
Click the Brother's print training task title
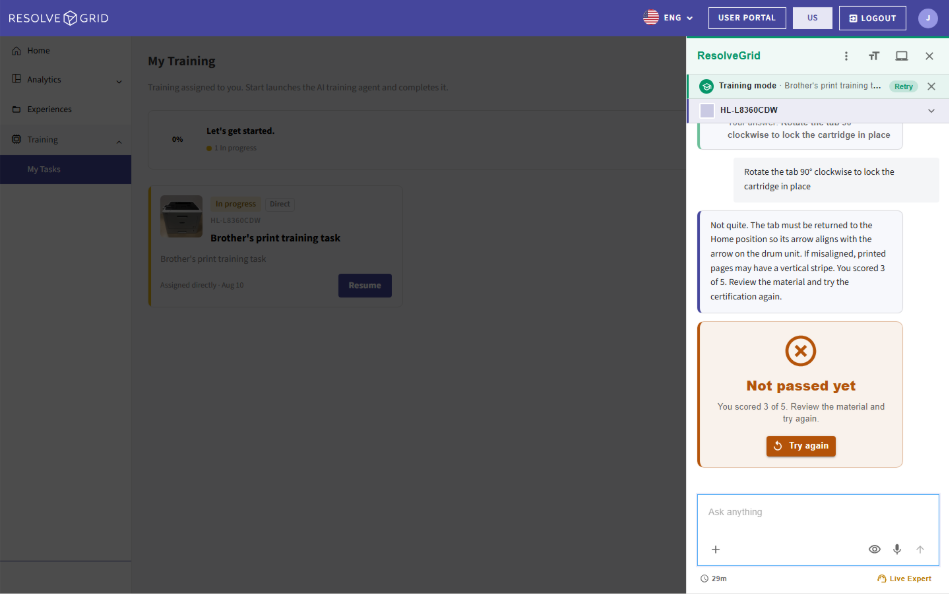pos(275,238)
